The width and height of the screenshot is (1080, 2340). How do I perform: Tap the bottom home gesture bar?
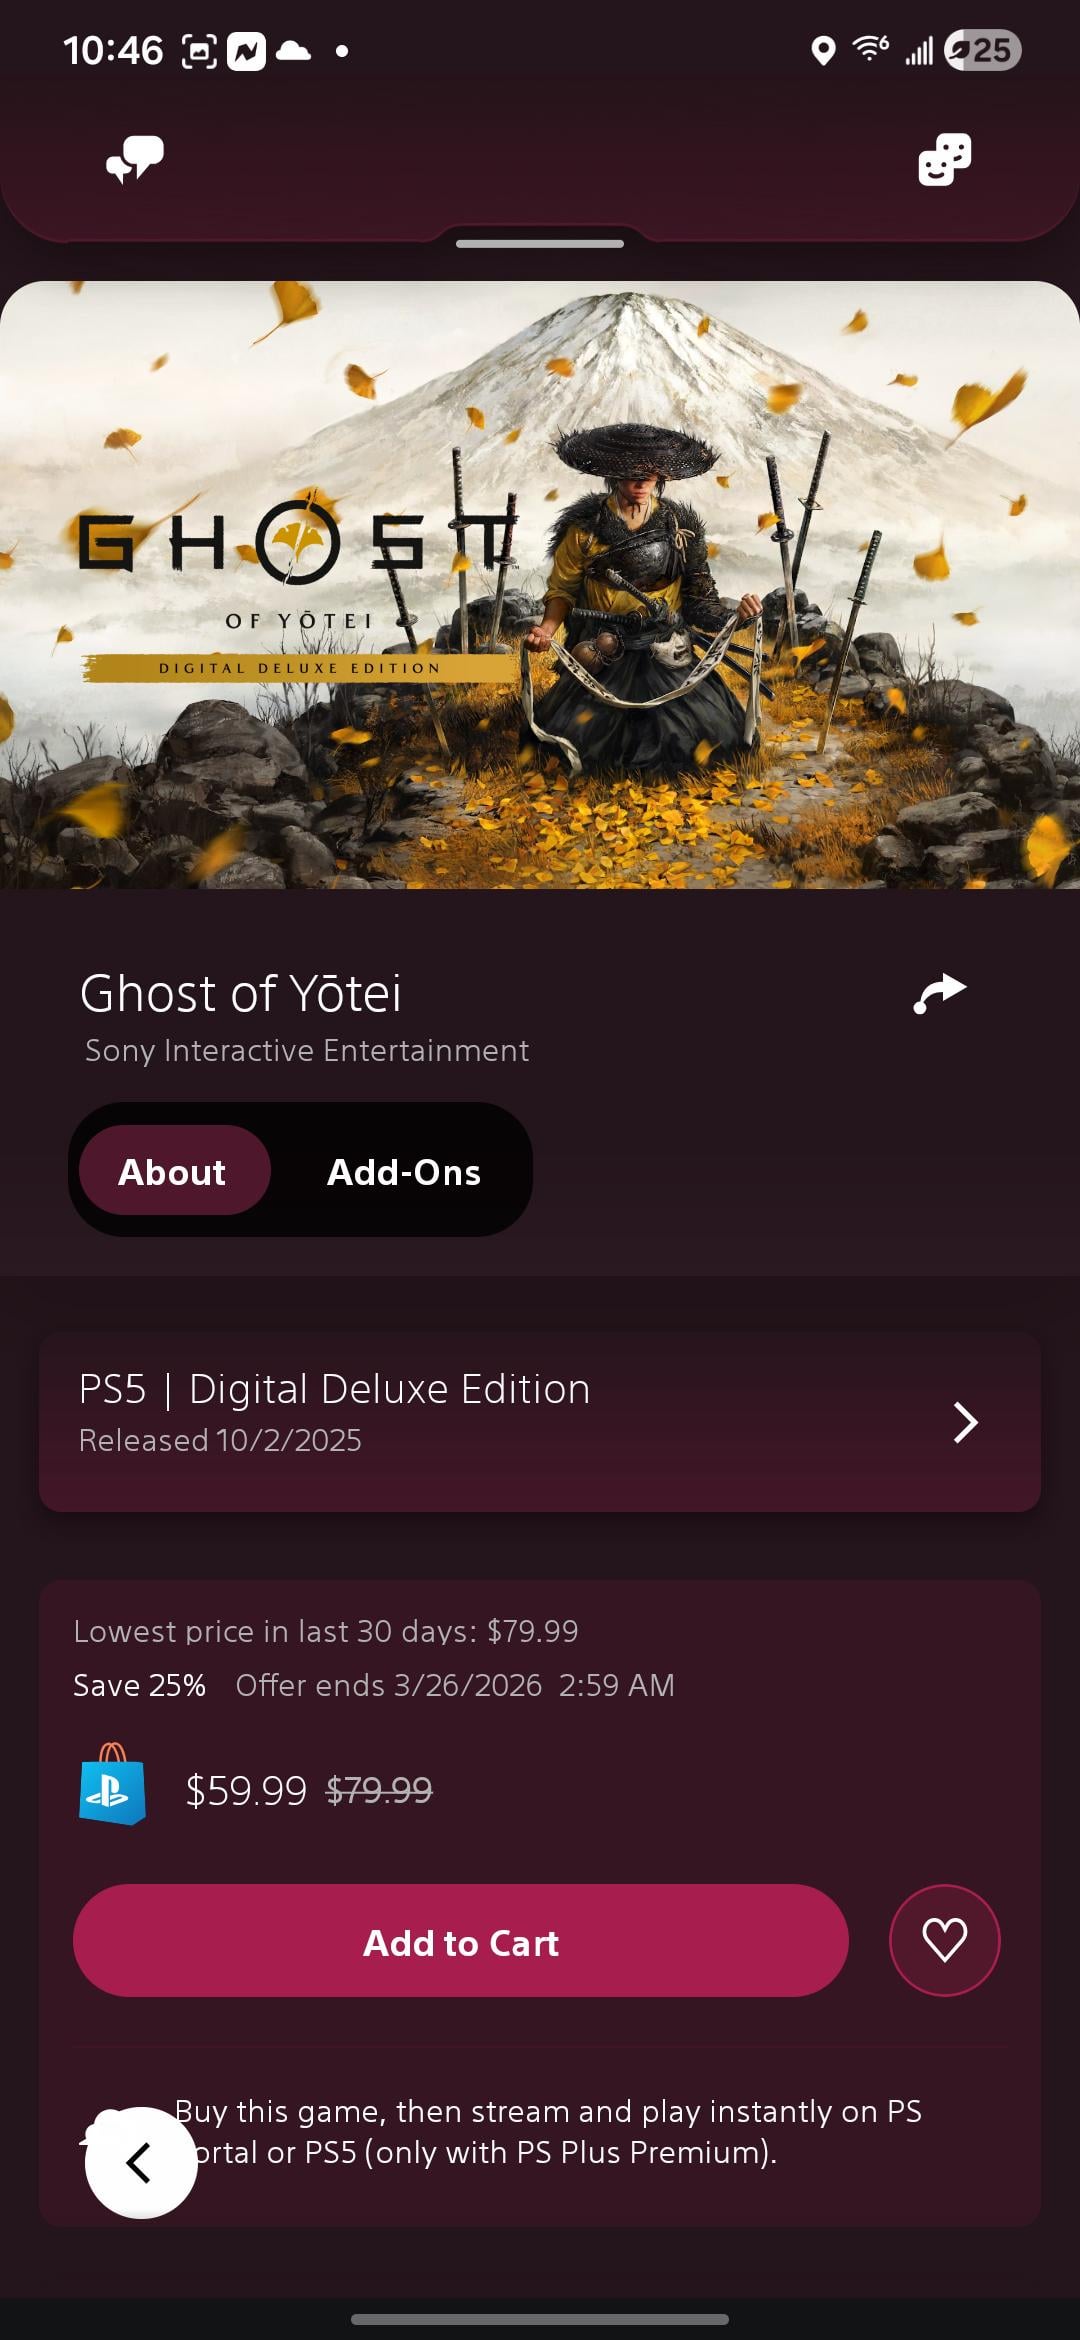540,2319
